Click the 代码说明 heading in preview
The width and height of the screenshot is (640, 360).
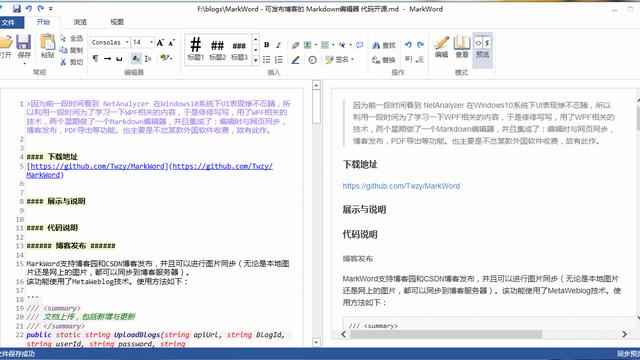click(x=360, y=235)
